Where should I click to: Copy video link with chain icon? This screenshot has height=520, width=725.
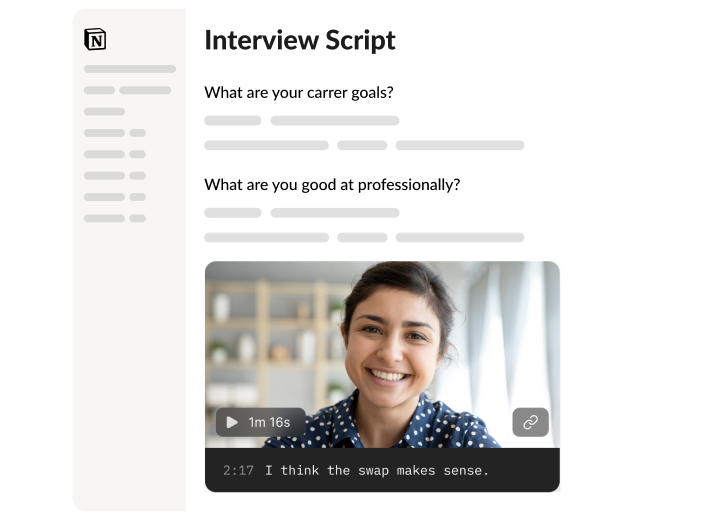[530, 422]
